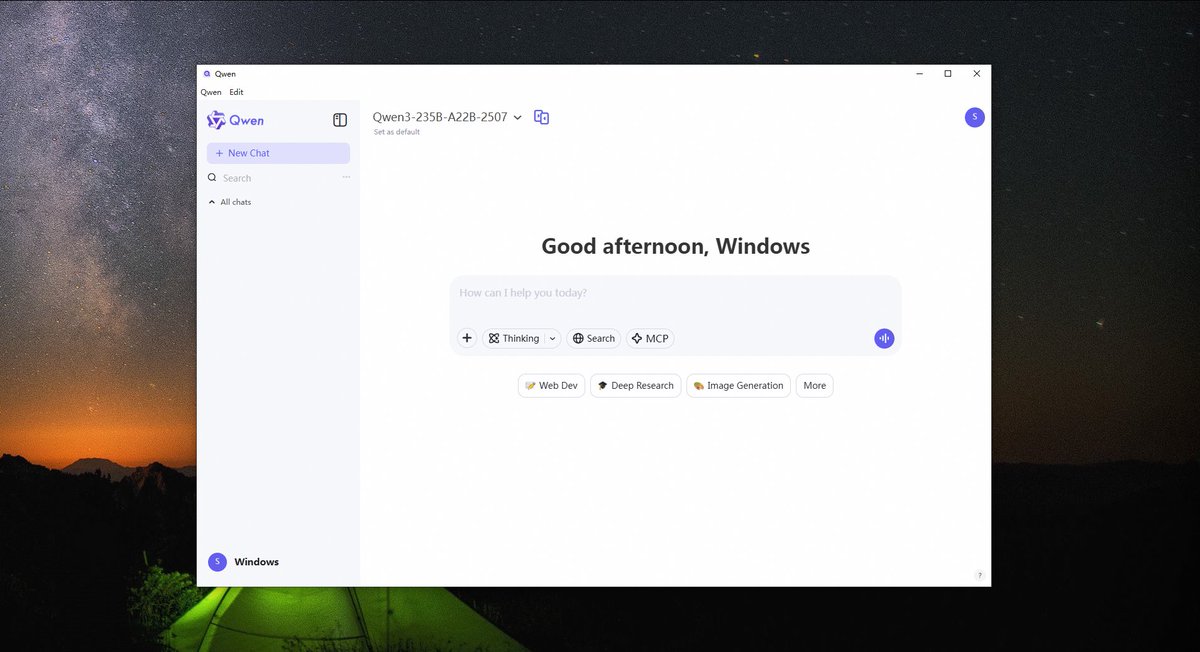Open the Windows user profile at sidebar bottom
The height and width of the screenshot is (652, 1200).
point(244,562)
